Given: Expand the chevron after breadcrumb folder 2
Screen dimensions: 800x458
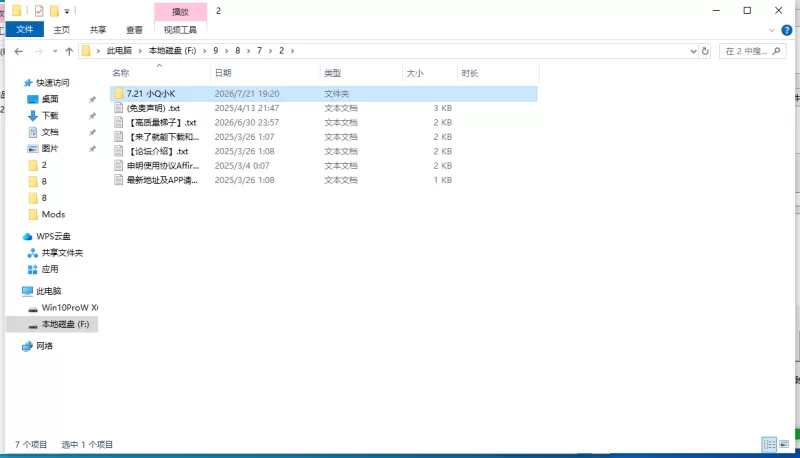Looking at the screenshot, I should pos(292,51).
